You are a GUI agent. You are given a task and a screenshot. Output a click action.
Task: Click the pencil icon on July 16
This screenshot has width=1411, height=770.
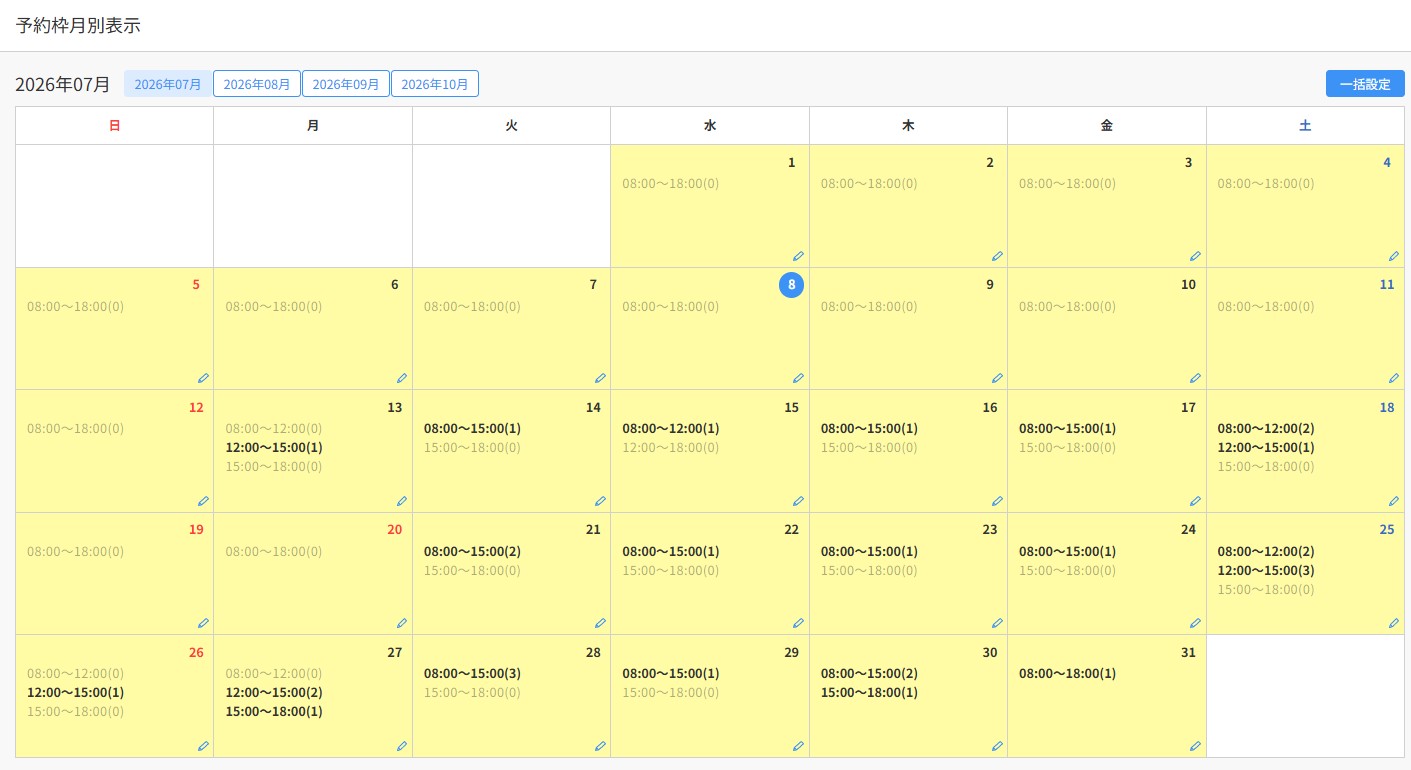coord(997,501)
